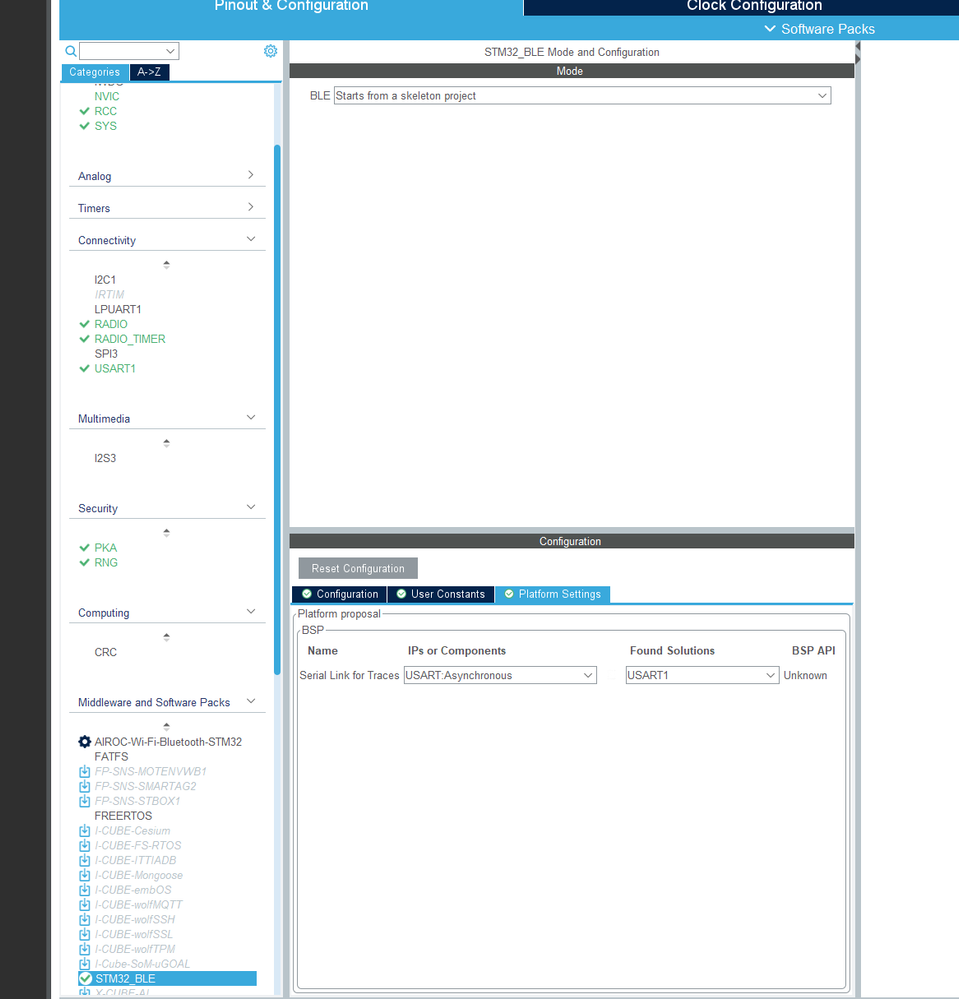This screenshot has height=999, width=959.
Task: Click download icon beside I-CUBE-embOS
Action: [x=84, y=890]
